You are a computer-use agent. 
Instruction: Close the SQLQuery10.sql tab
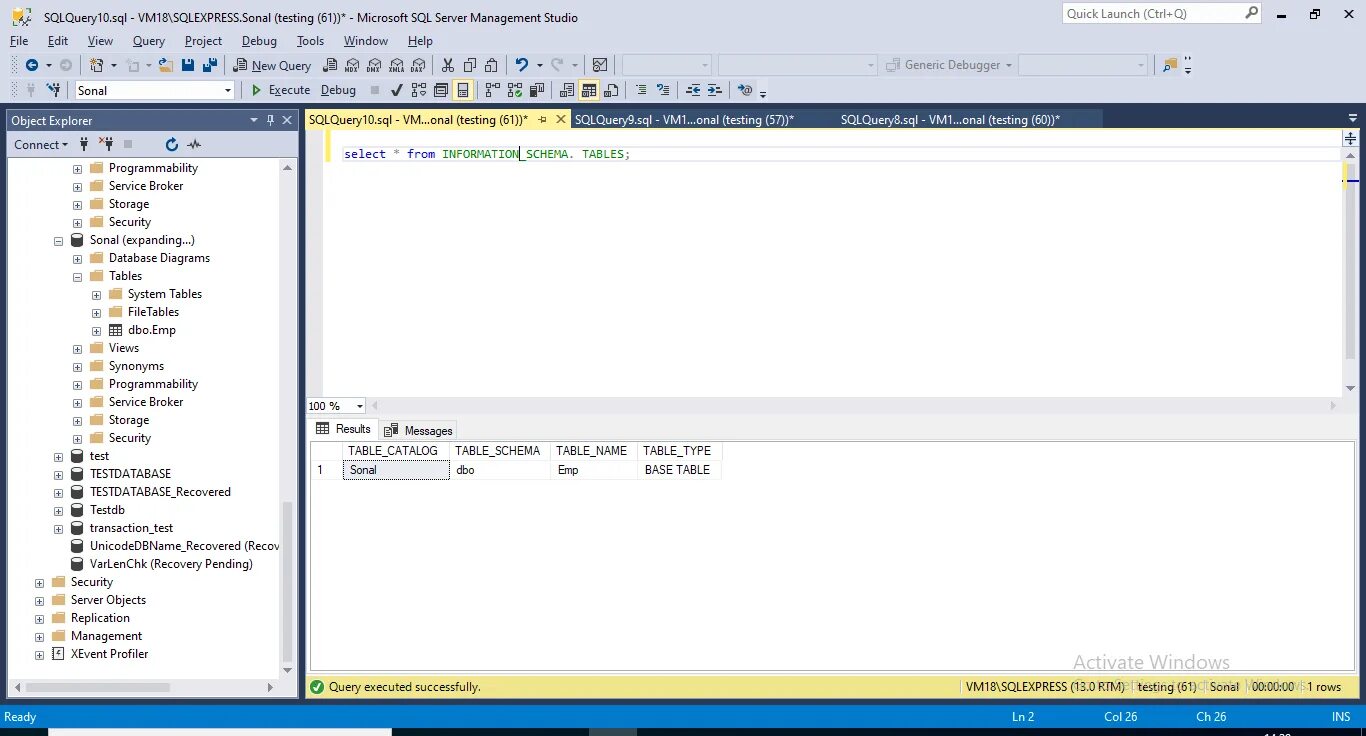(561, 119)
